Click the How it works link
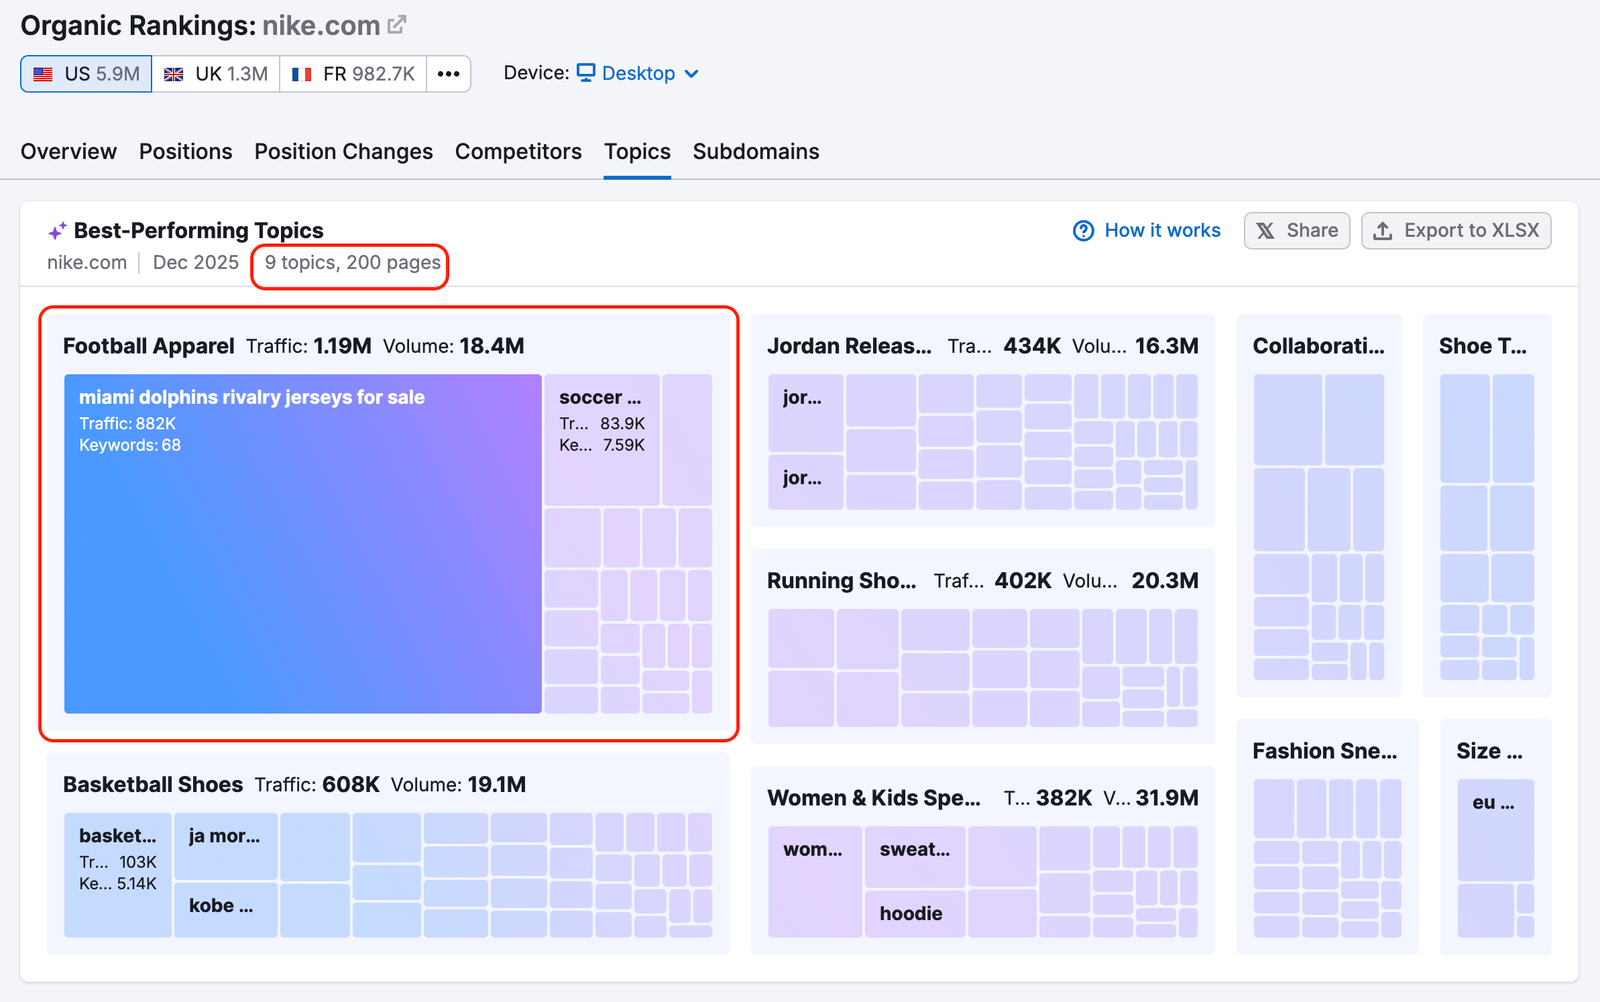Screen dimensions: 1600x1002 (x=1162, y=230)
